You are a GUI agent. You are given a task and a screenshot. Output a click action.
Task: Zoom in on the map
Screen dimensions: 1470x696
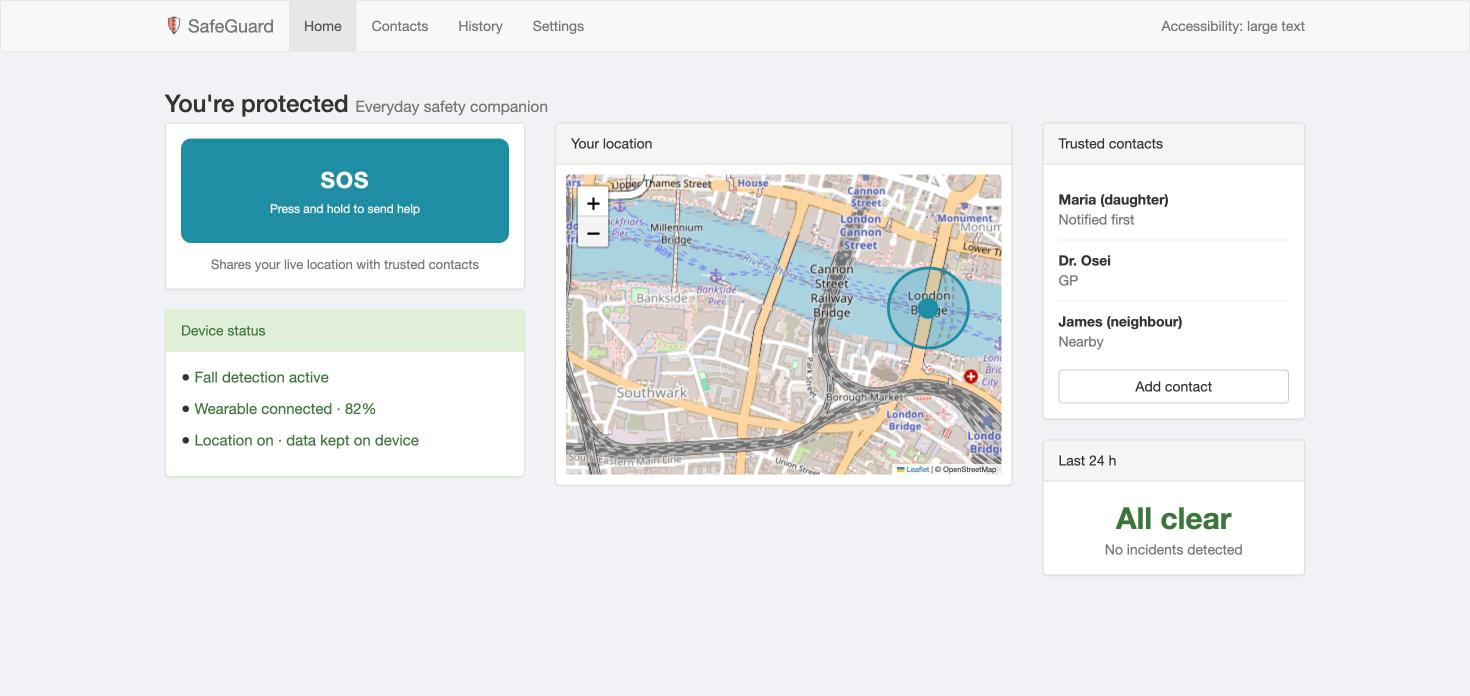pyautogui.click(x=593, y=203)
